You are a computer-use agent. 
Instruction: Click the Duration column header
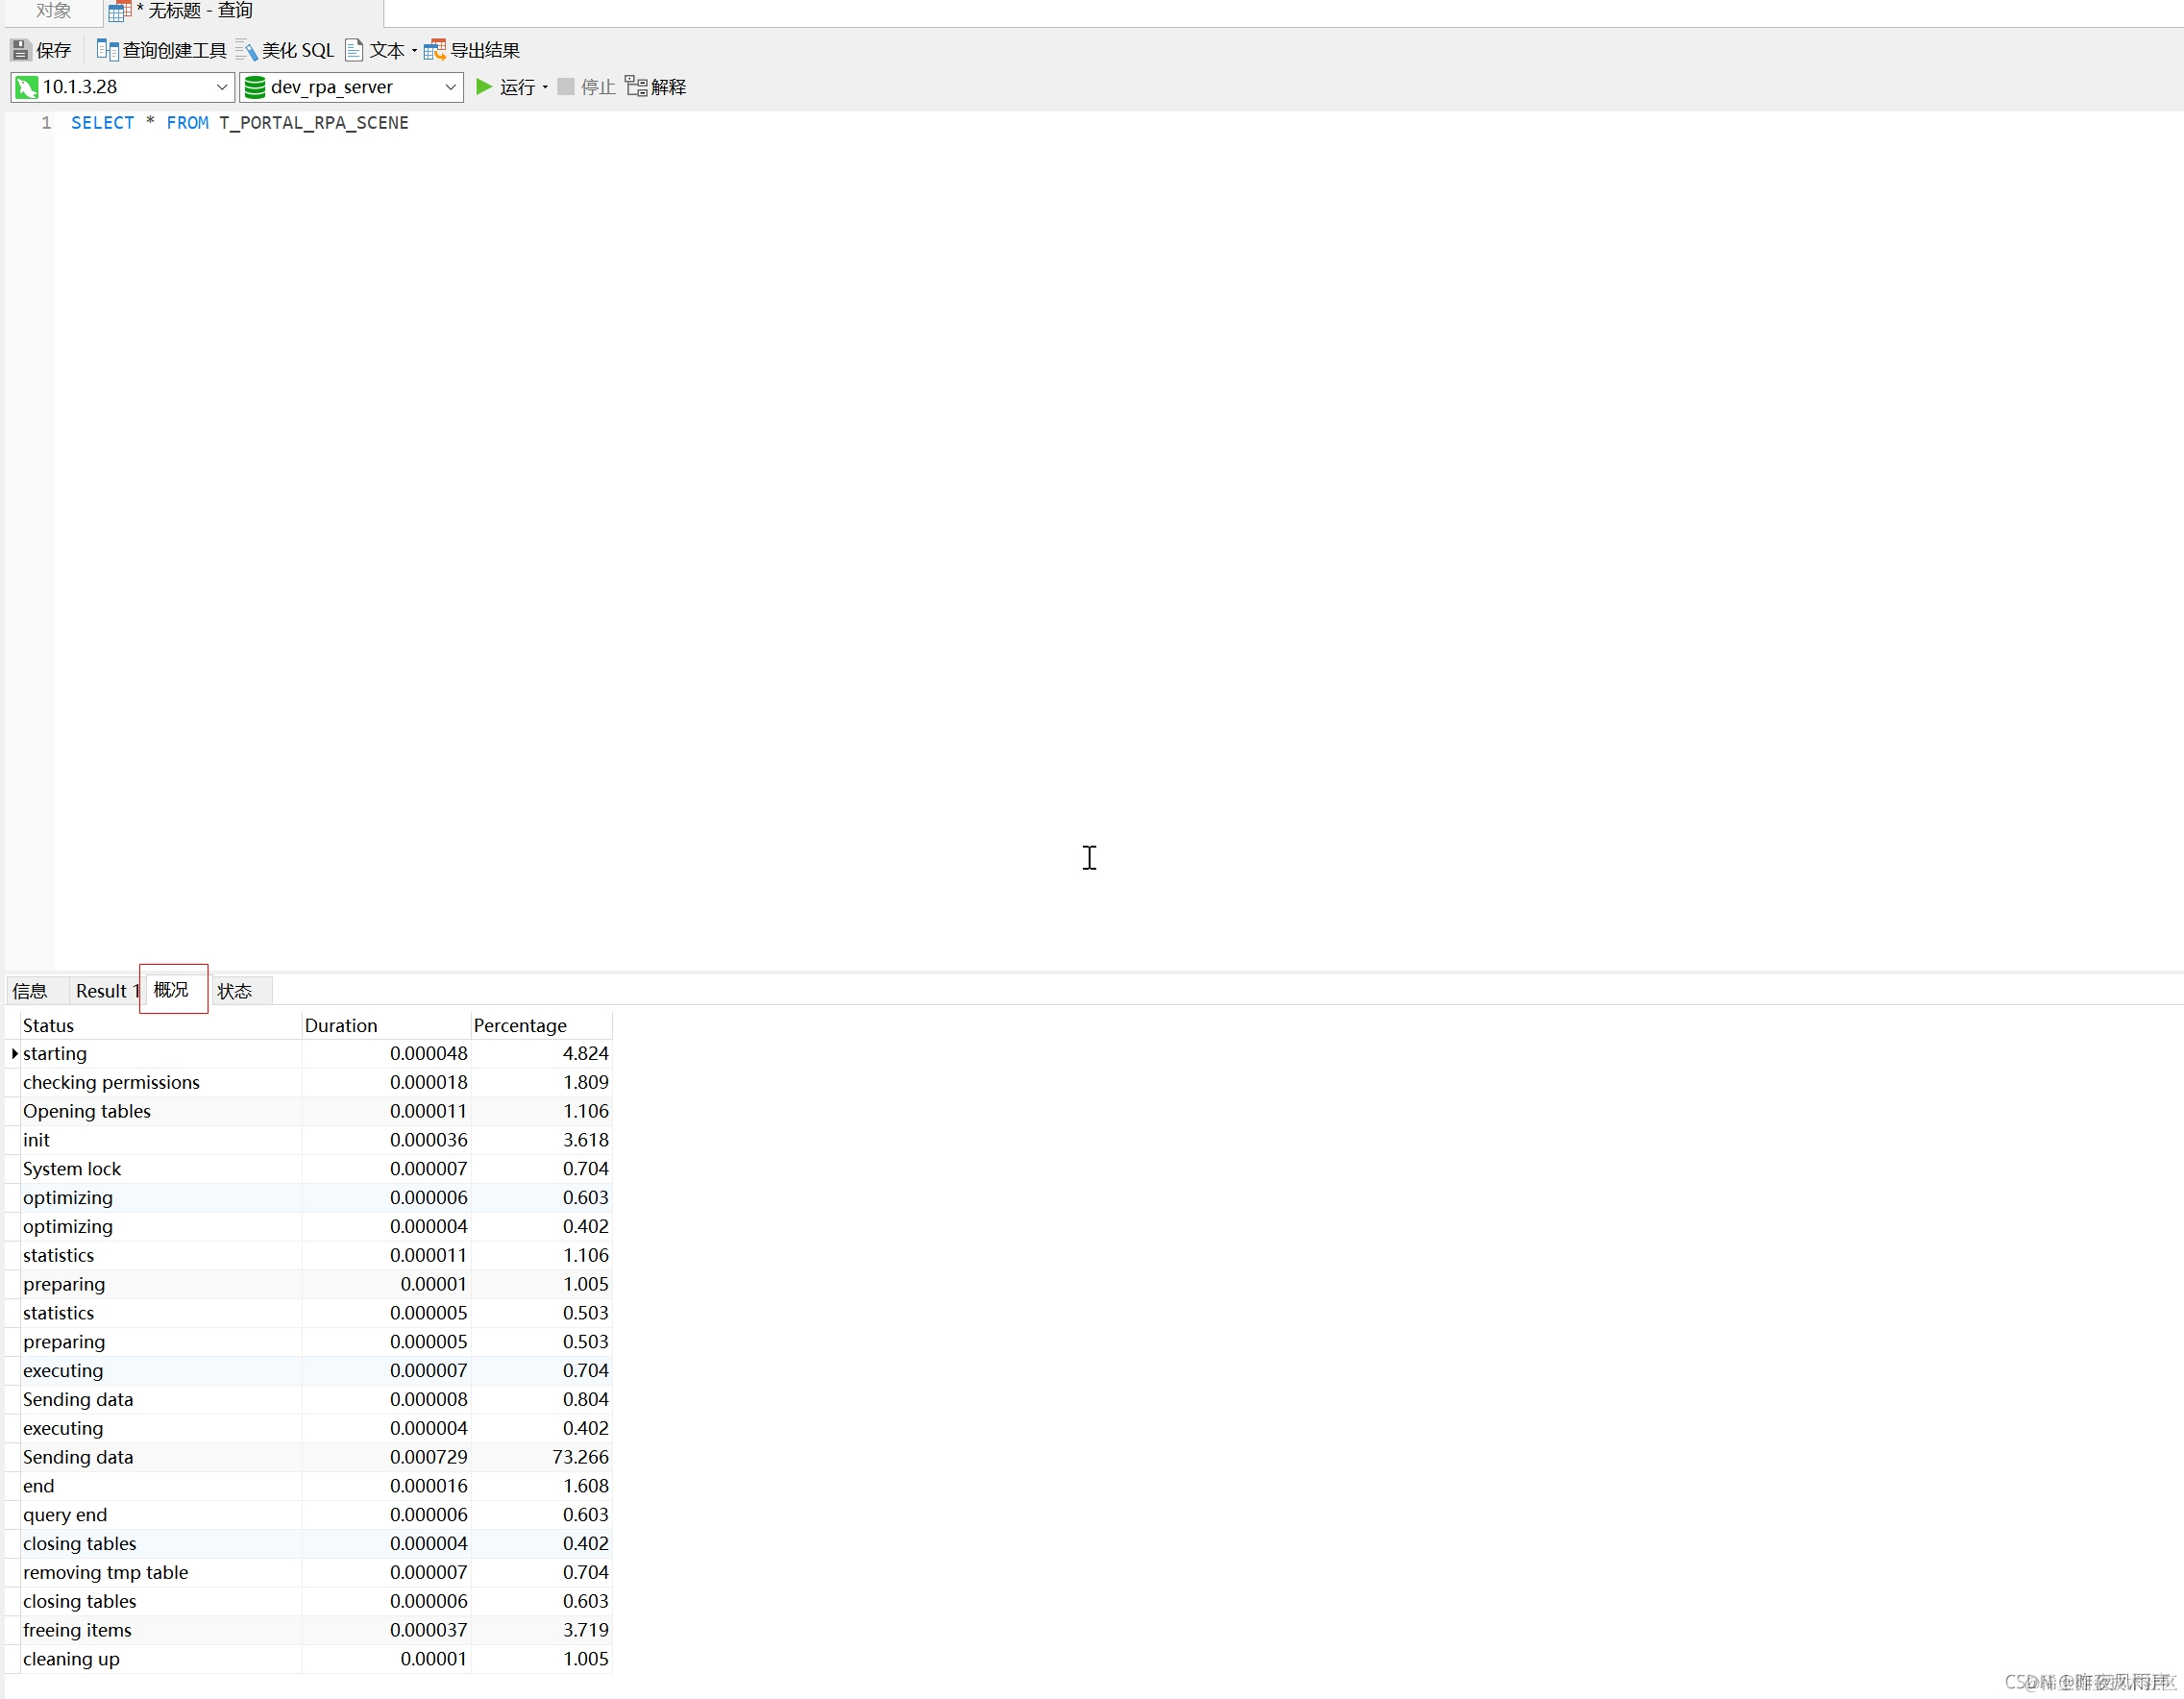(341, 1025)
